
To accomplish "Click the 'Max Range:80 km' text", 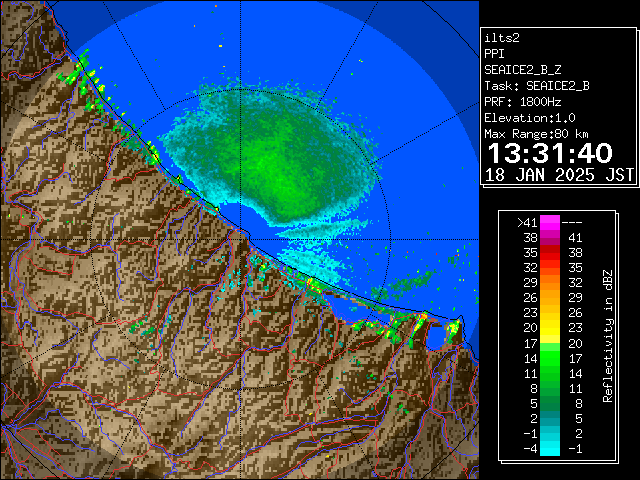I will (536, 134).
